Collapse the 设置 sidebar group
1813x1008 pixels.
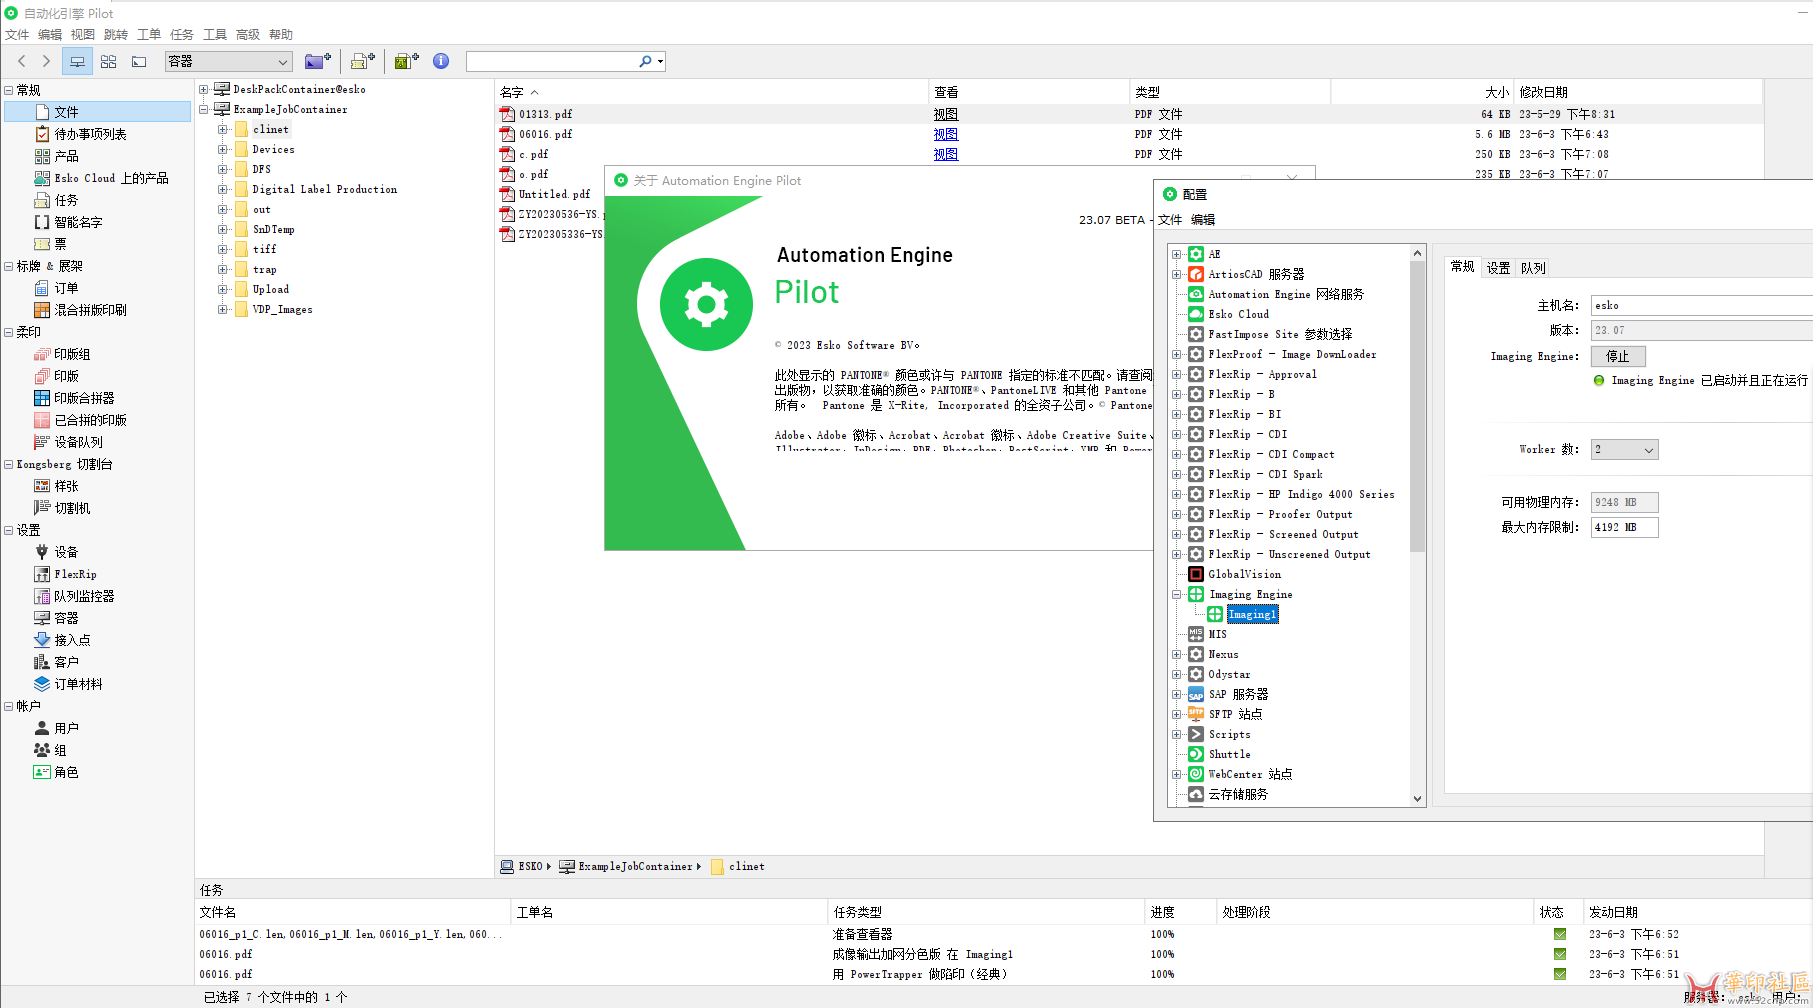[9, 530]
